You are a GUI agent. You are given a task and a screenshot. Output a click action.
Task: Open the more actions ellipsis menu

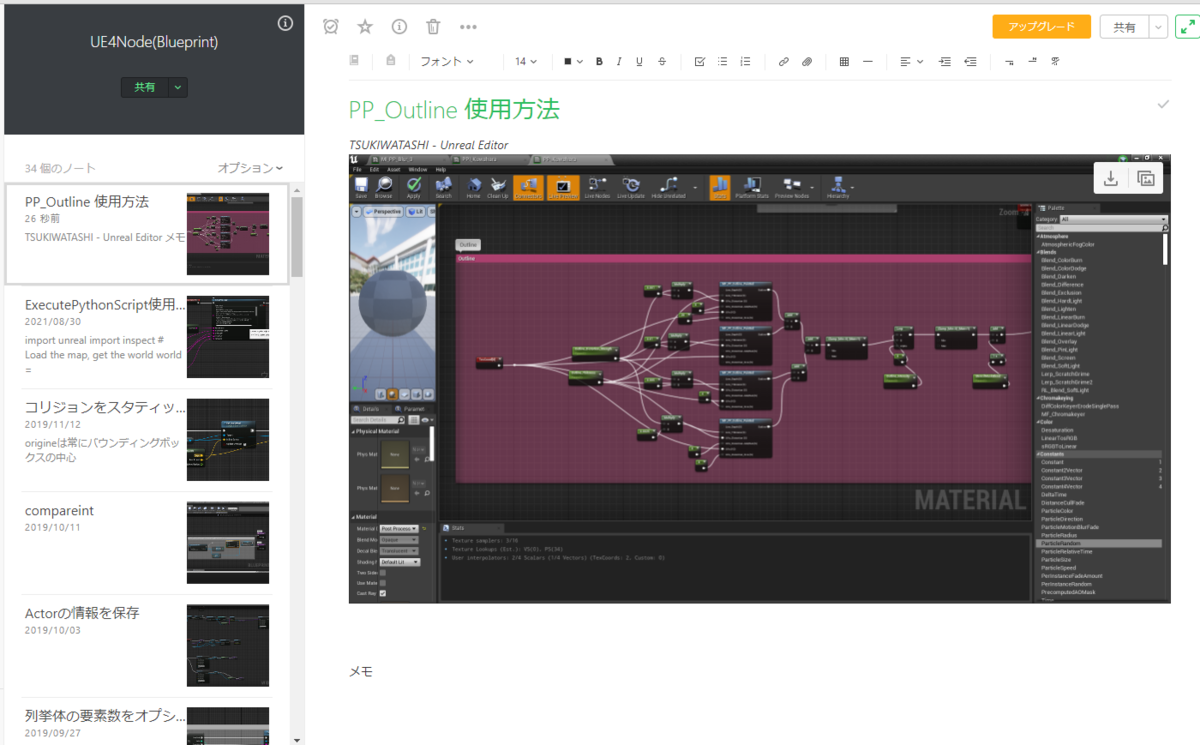[468, 27]
